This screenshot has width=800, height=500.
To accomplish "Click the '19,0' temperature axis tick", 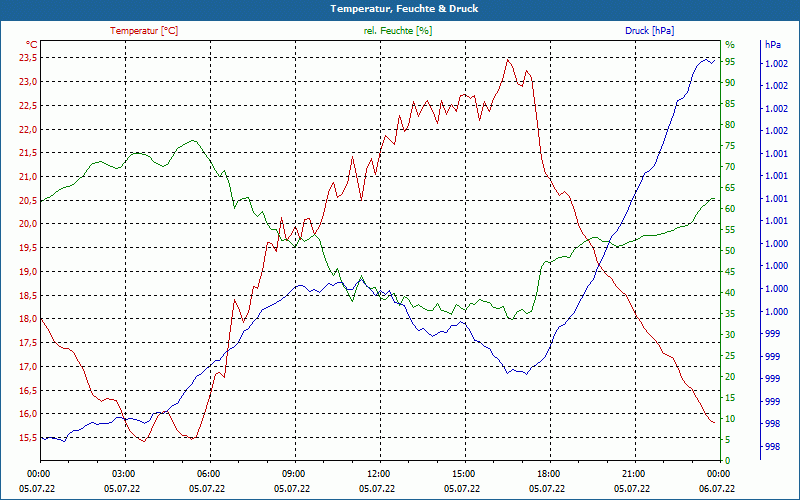I will click(28, 271).
